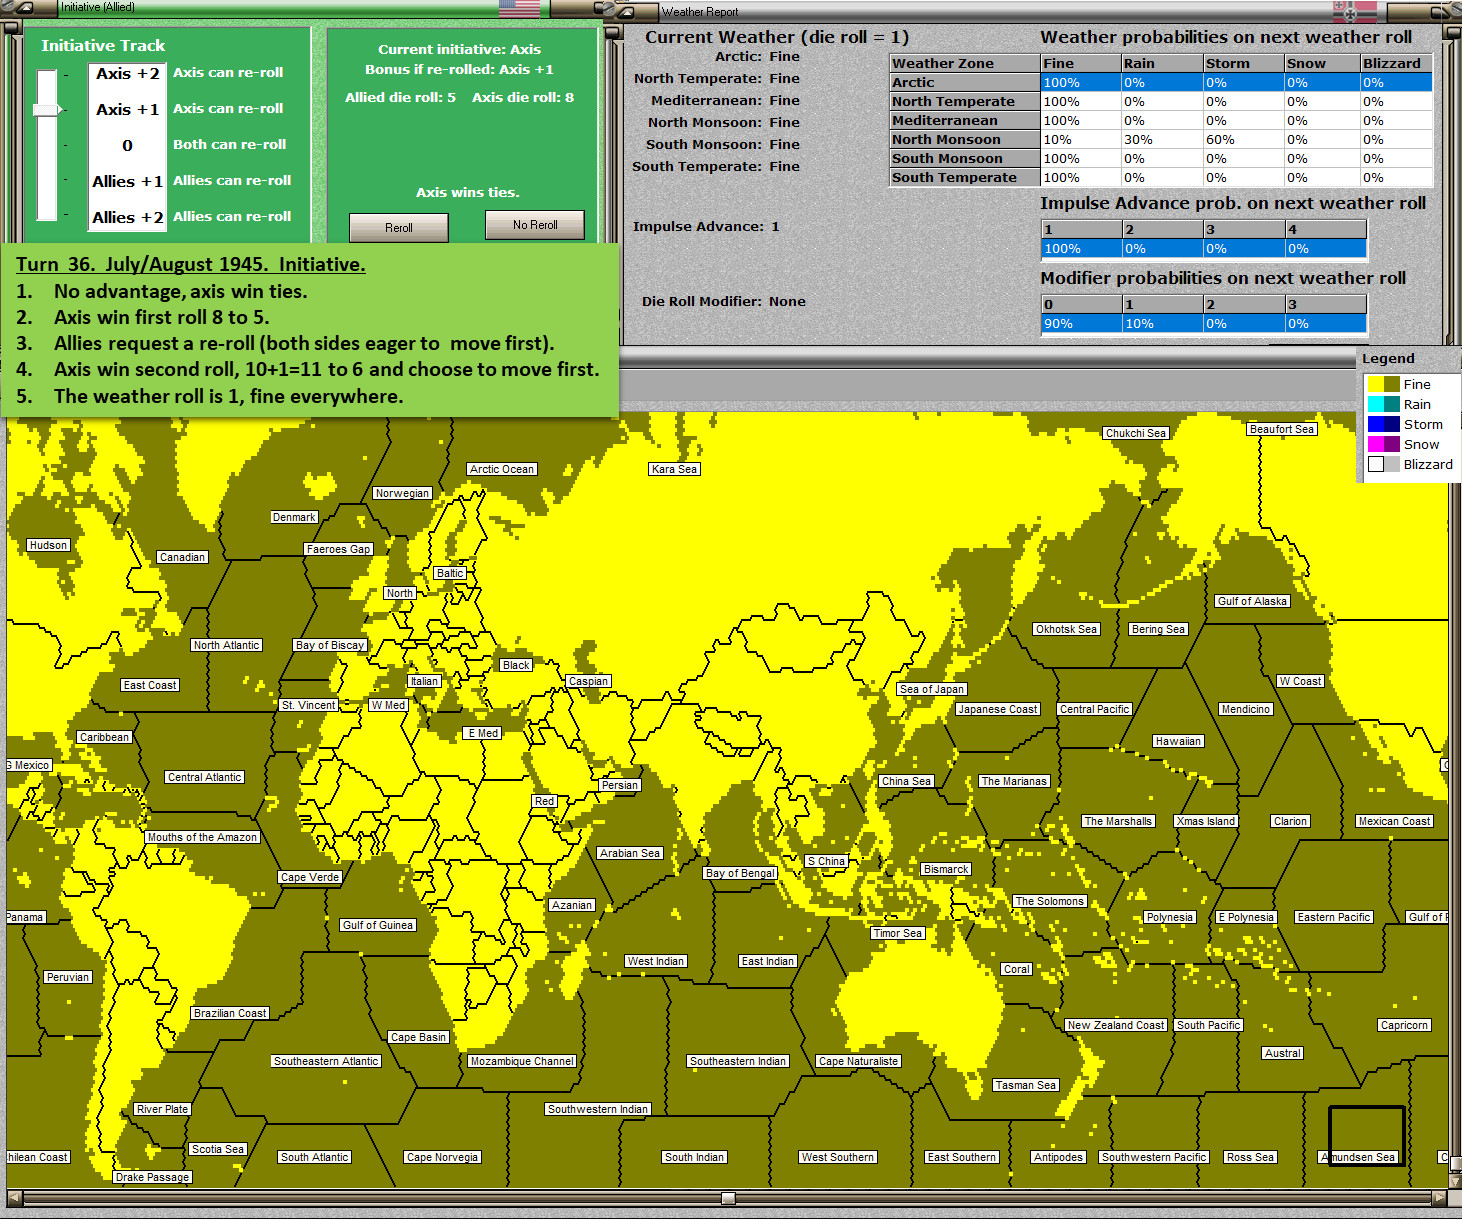The width and height of the screenshot is (1462, 1219).
Task: Click the initiative track slider handle
Action: point(48,109)
